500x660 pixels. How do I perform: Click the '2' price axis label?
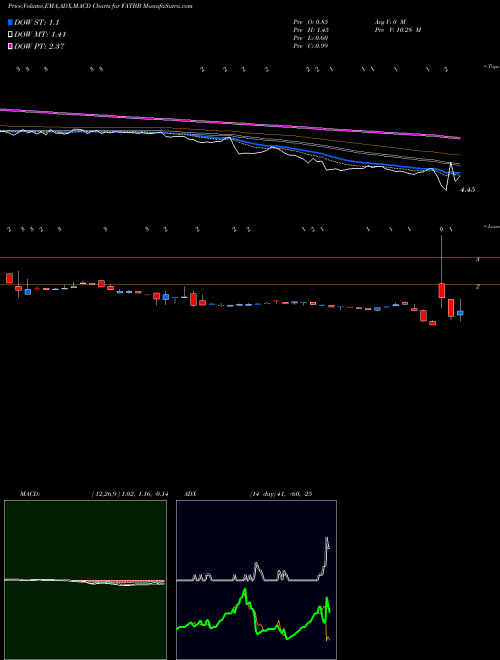(477, 287)
